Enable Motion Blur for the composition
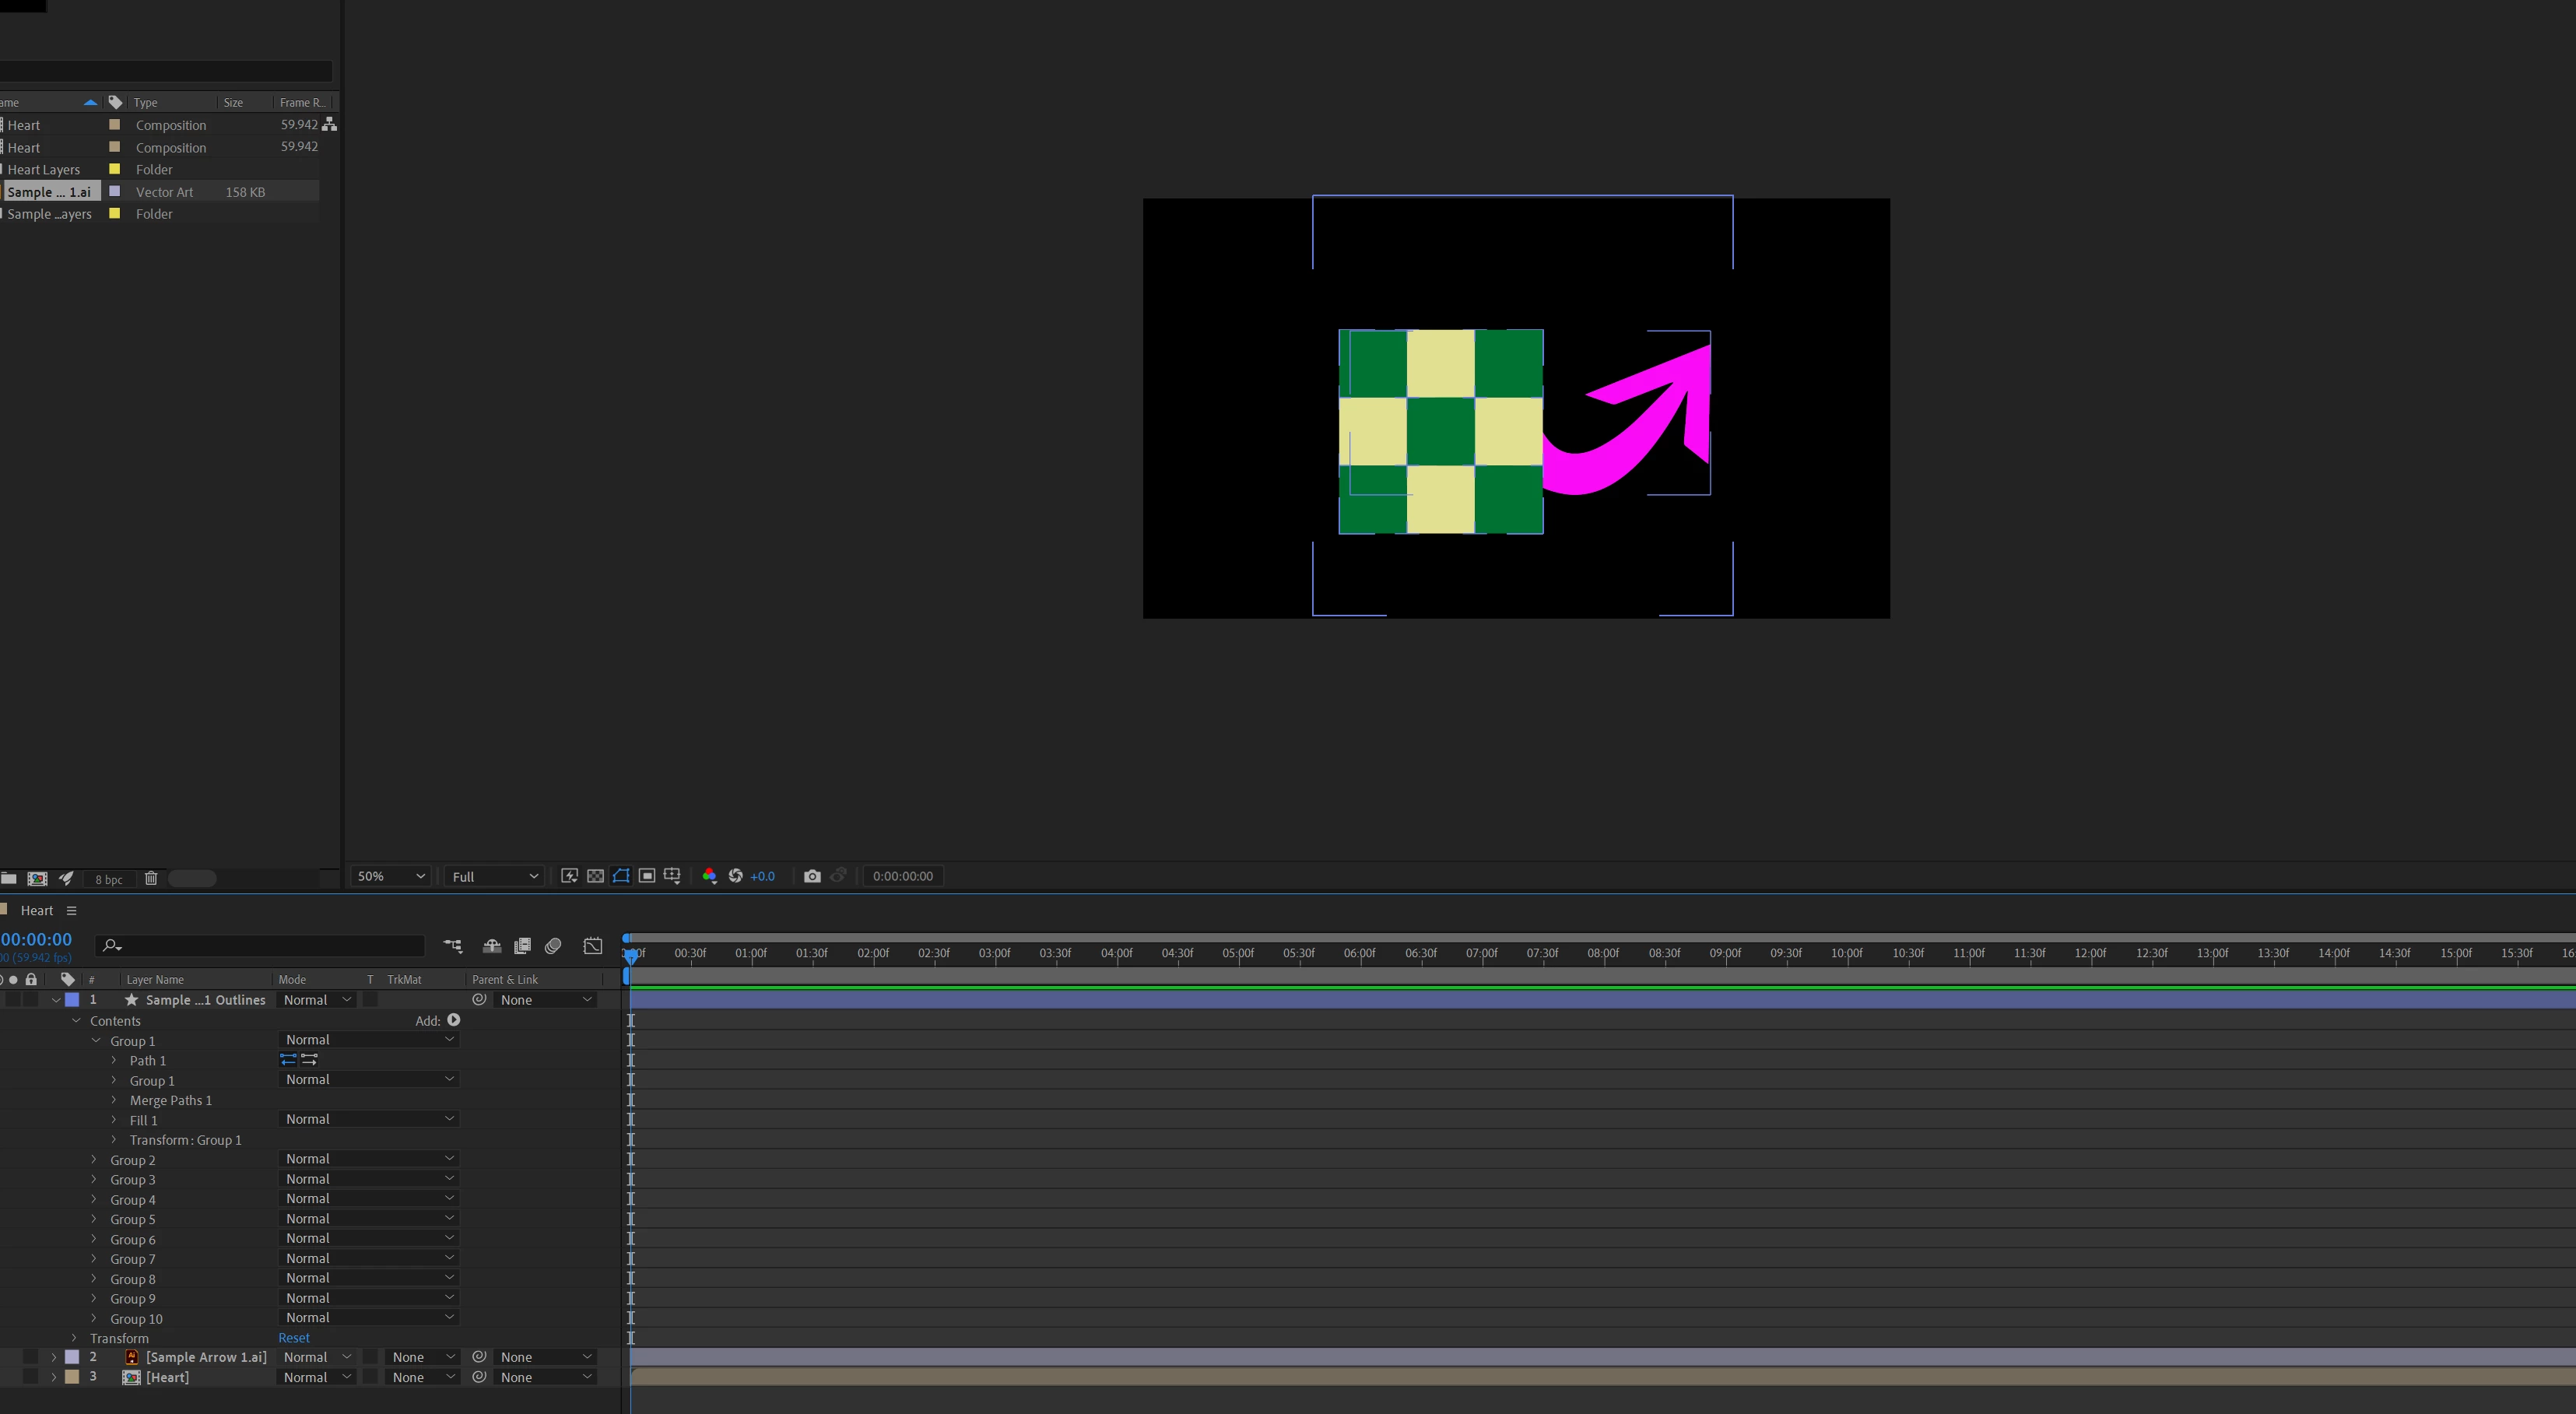 [553, 946]
